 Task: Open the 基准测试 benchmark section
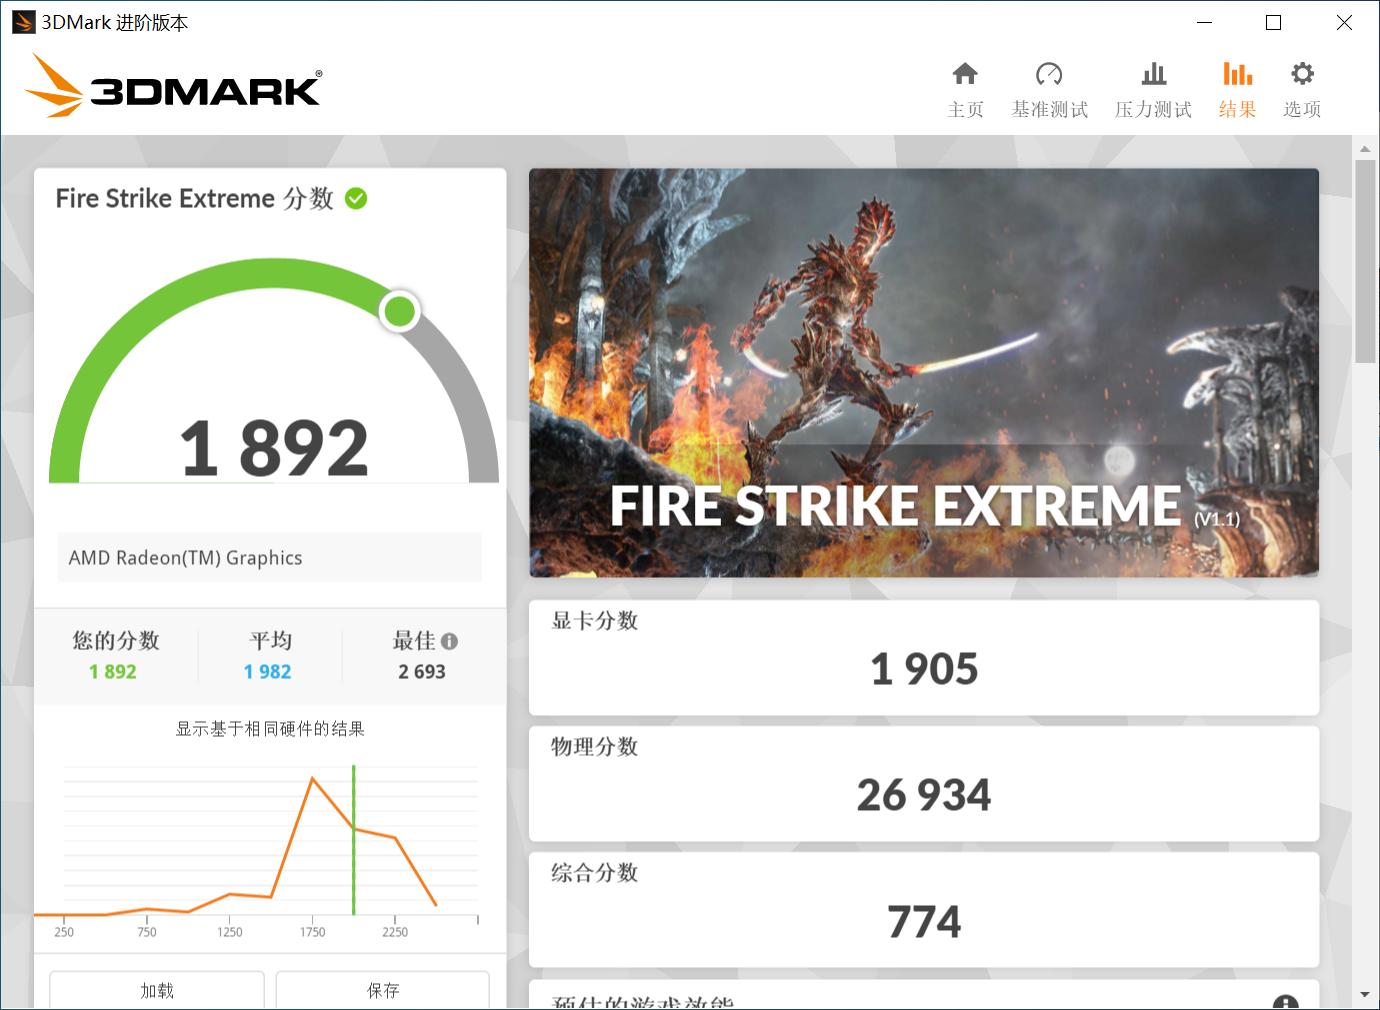tap(1050, 88)
